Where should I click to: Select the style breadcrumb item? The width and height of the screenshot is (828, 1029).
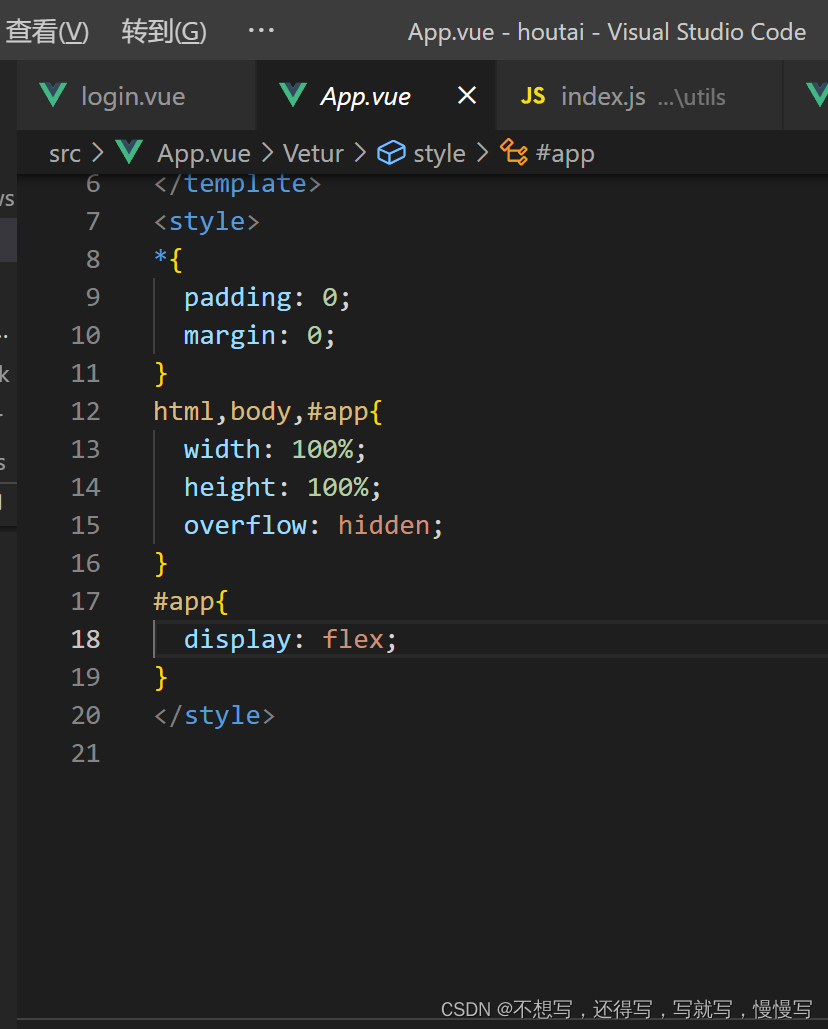(x=439, y=153)
